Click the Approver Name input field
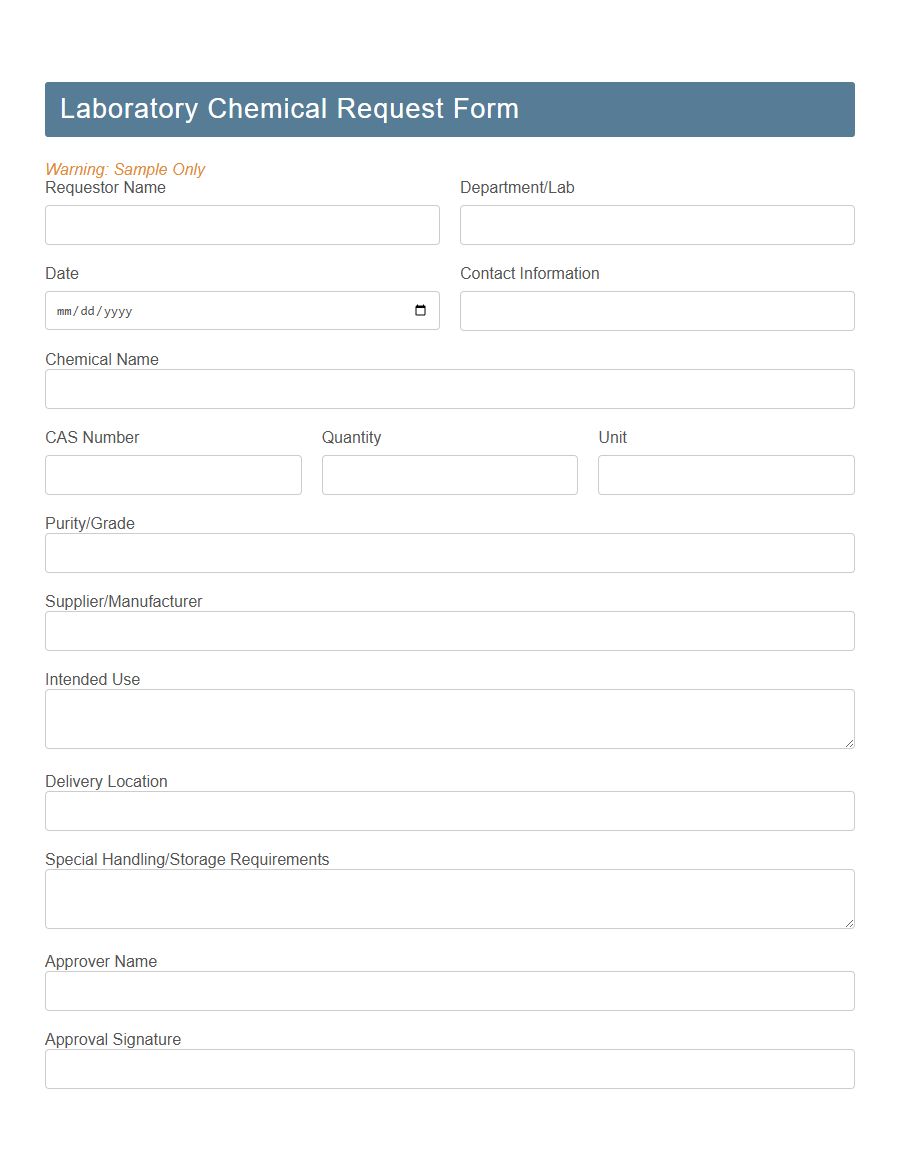 pos(449,990)
